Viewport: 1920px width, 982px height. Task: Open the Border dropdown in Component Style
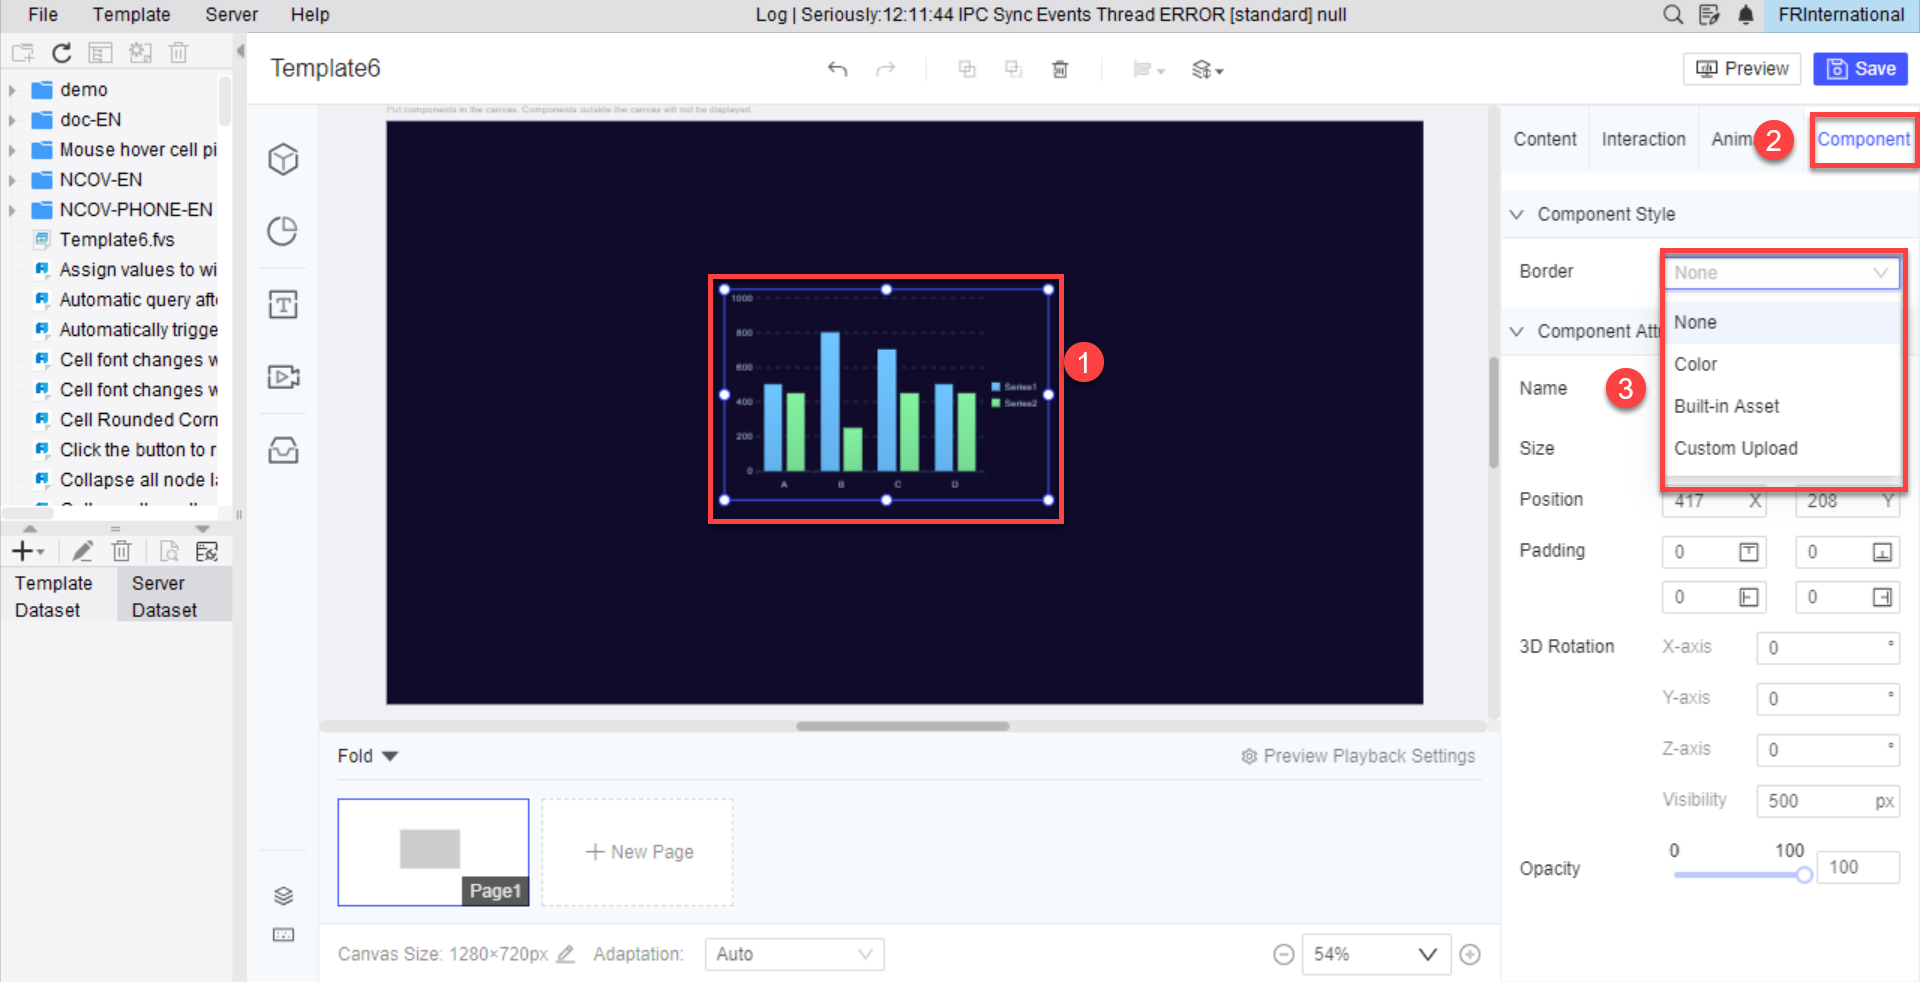click(x=1781, y=272)
